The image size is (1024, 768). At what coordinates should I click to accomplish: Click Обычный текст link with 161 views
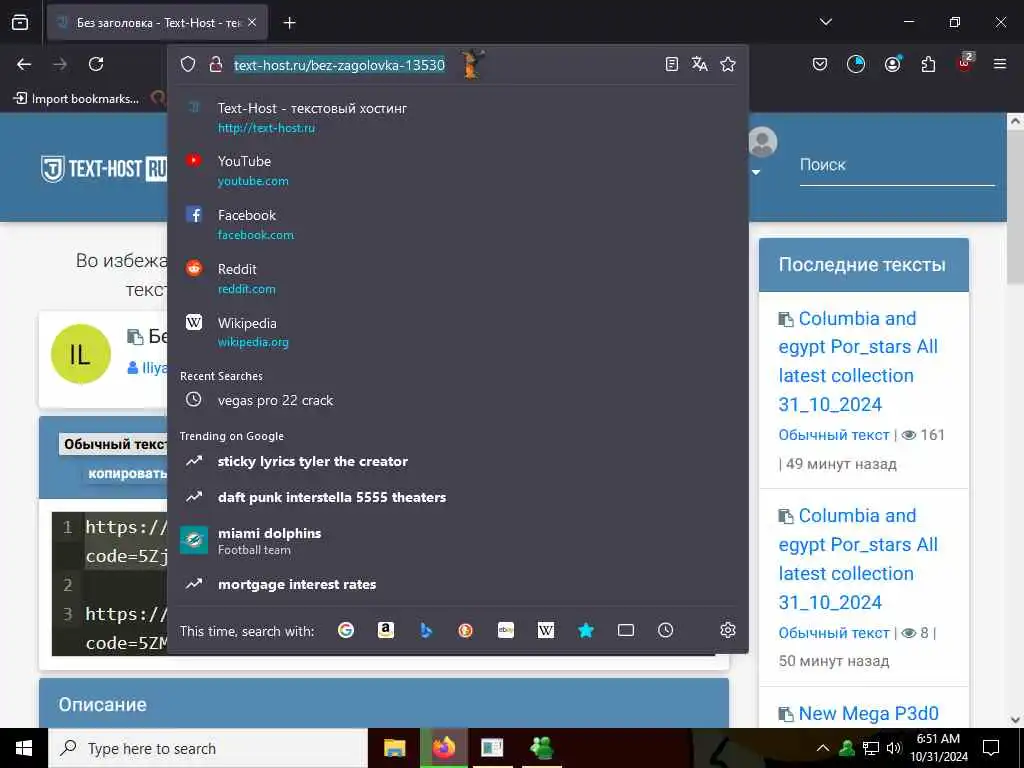point(833,435)
